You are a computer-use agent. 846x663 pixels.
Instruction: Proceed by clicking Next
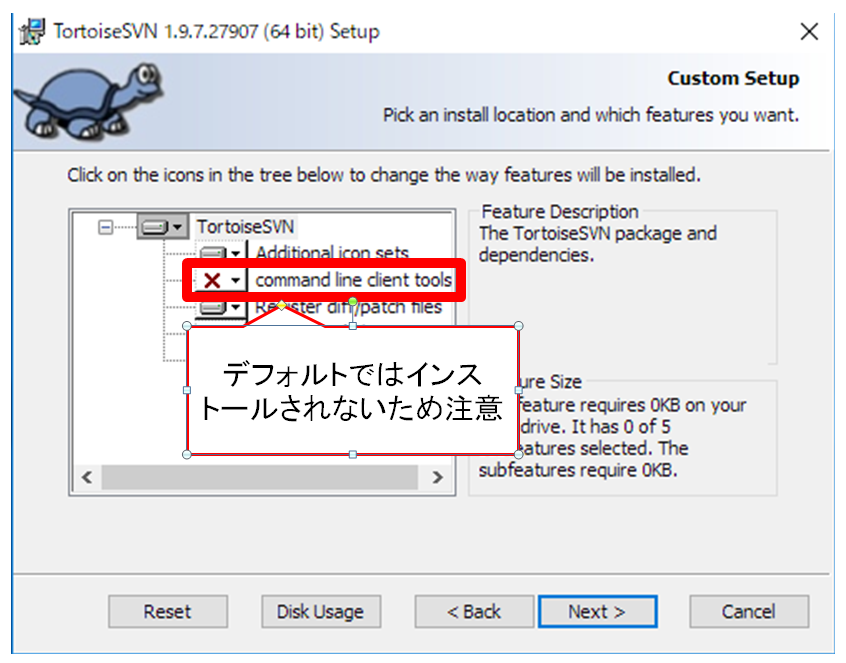(x=597, y=611)
